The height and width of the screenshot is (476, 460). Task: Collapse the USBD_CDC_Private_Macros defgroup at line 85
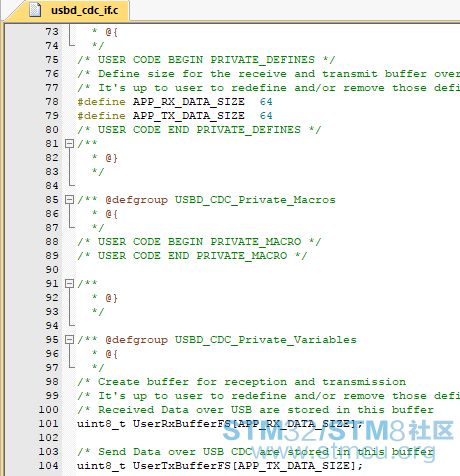click(x=69, y=200)
